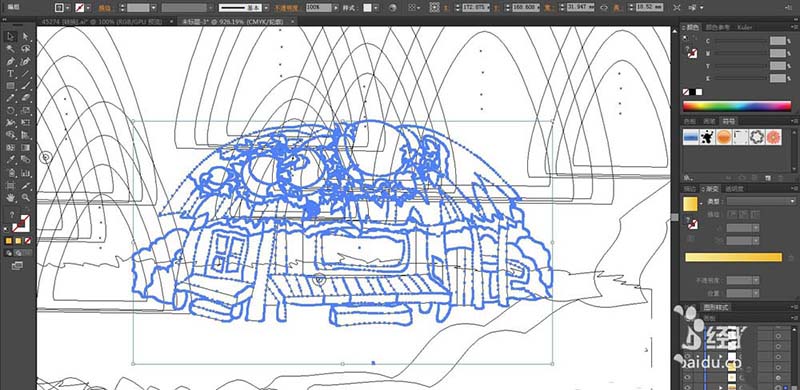The width and height of the screenshot is (800, 390).
Task: Open the Align options dropdown arrow
Action: coord(418,8)
